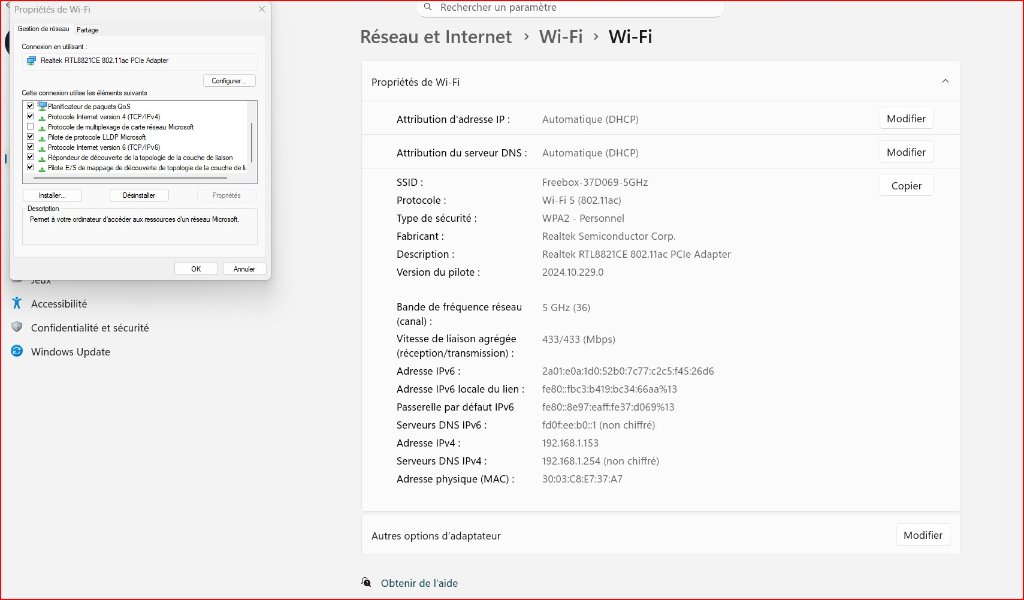The image size is (1024, 600).
Task: Enable Protocole de multiplexage de carte réseau
Action: (x=30, y=127)
